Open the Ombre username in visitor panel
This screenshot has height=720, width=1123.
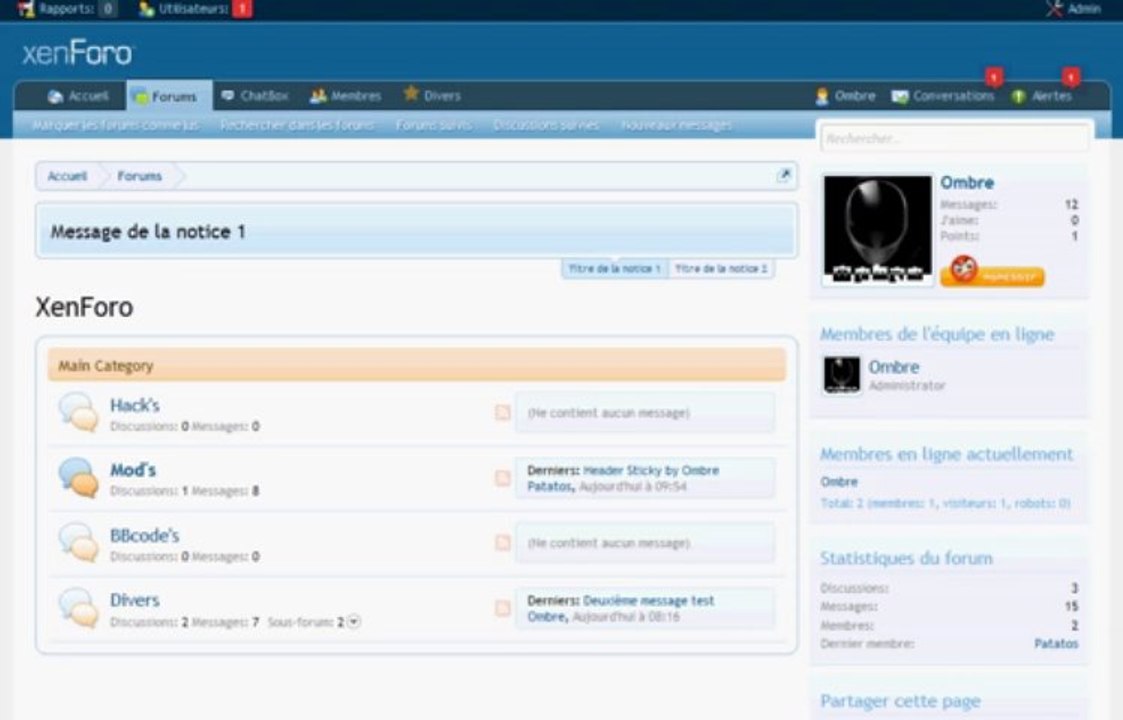click(967, 183)
